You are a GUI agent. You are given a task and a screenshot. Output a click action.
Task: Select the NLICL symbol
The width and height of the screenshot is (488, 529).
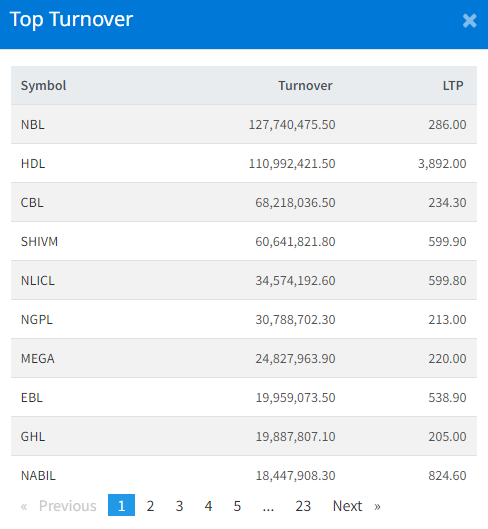tap(38, 281)
